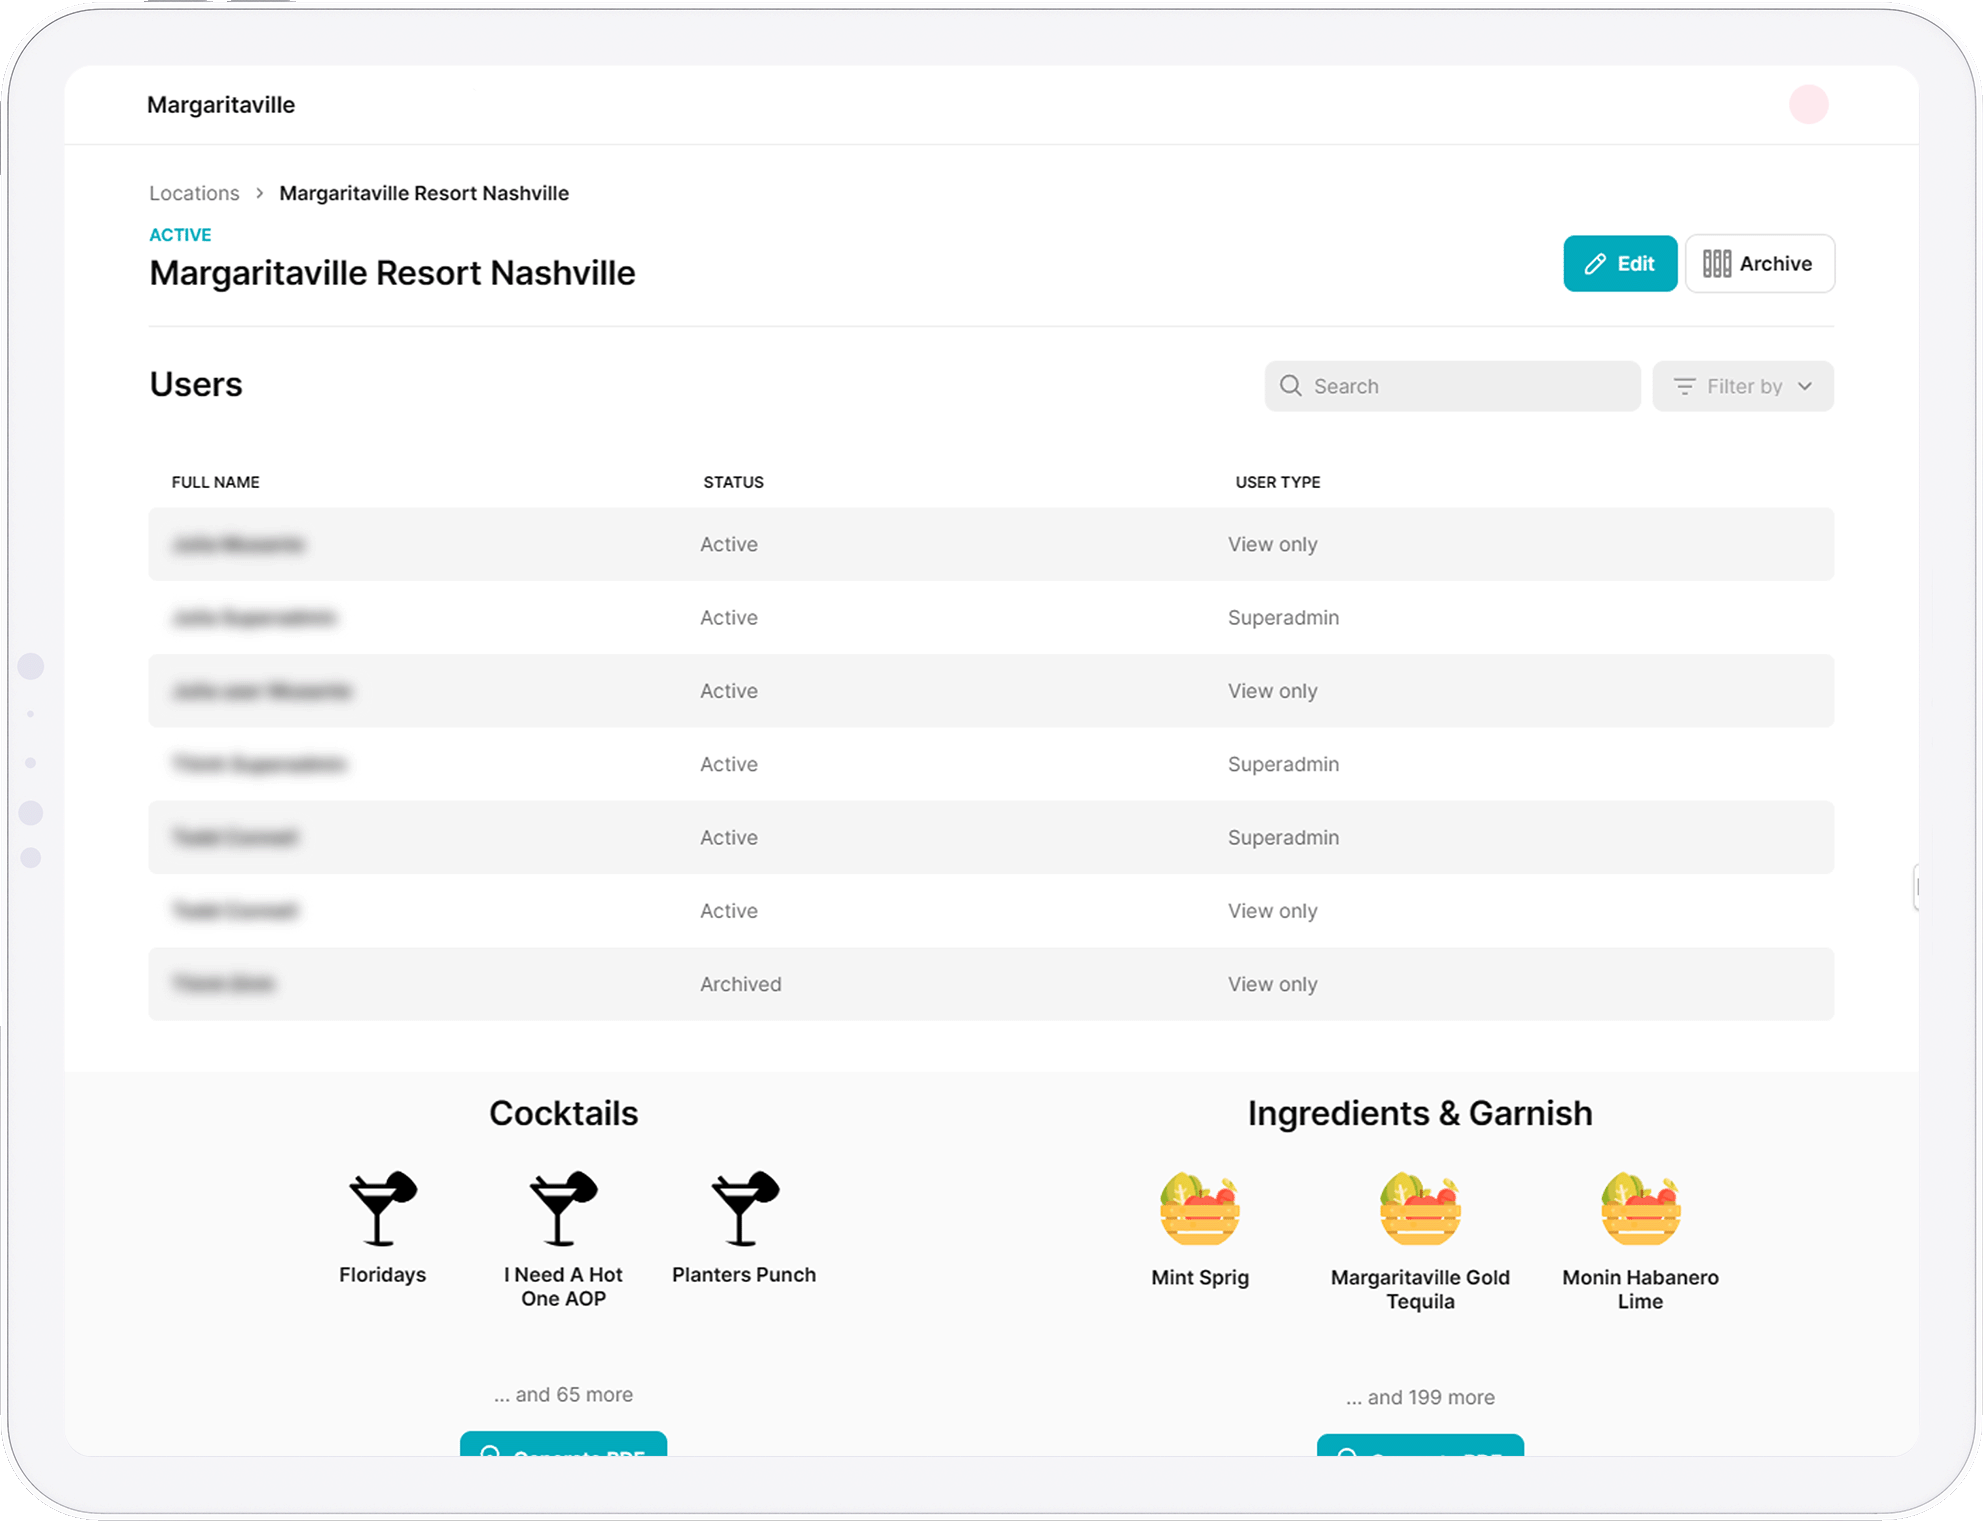The image size is (1983, 1521).
Task: Open the Floridays cocktail icon
Action: (x=382, y=1208)
